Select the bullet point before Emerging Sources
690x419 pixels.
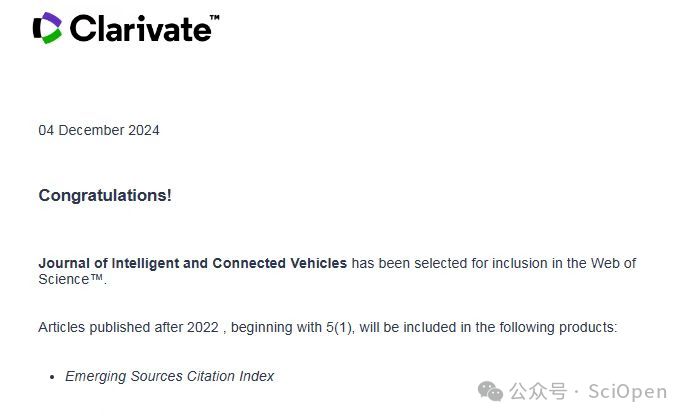52,377
